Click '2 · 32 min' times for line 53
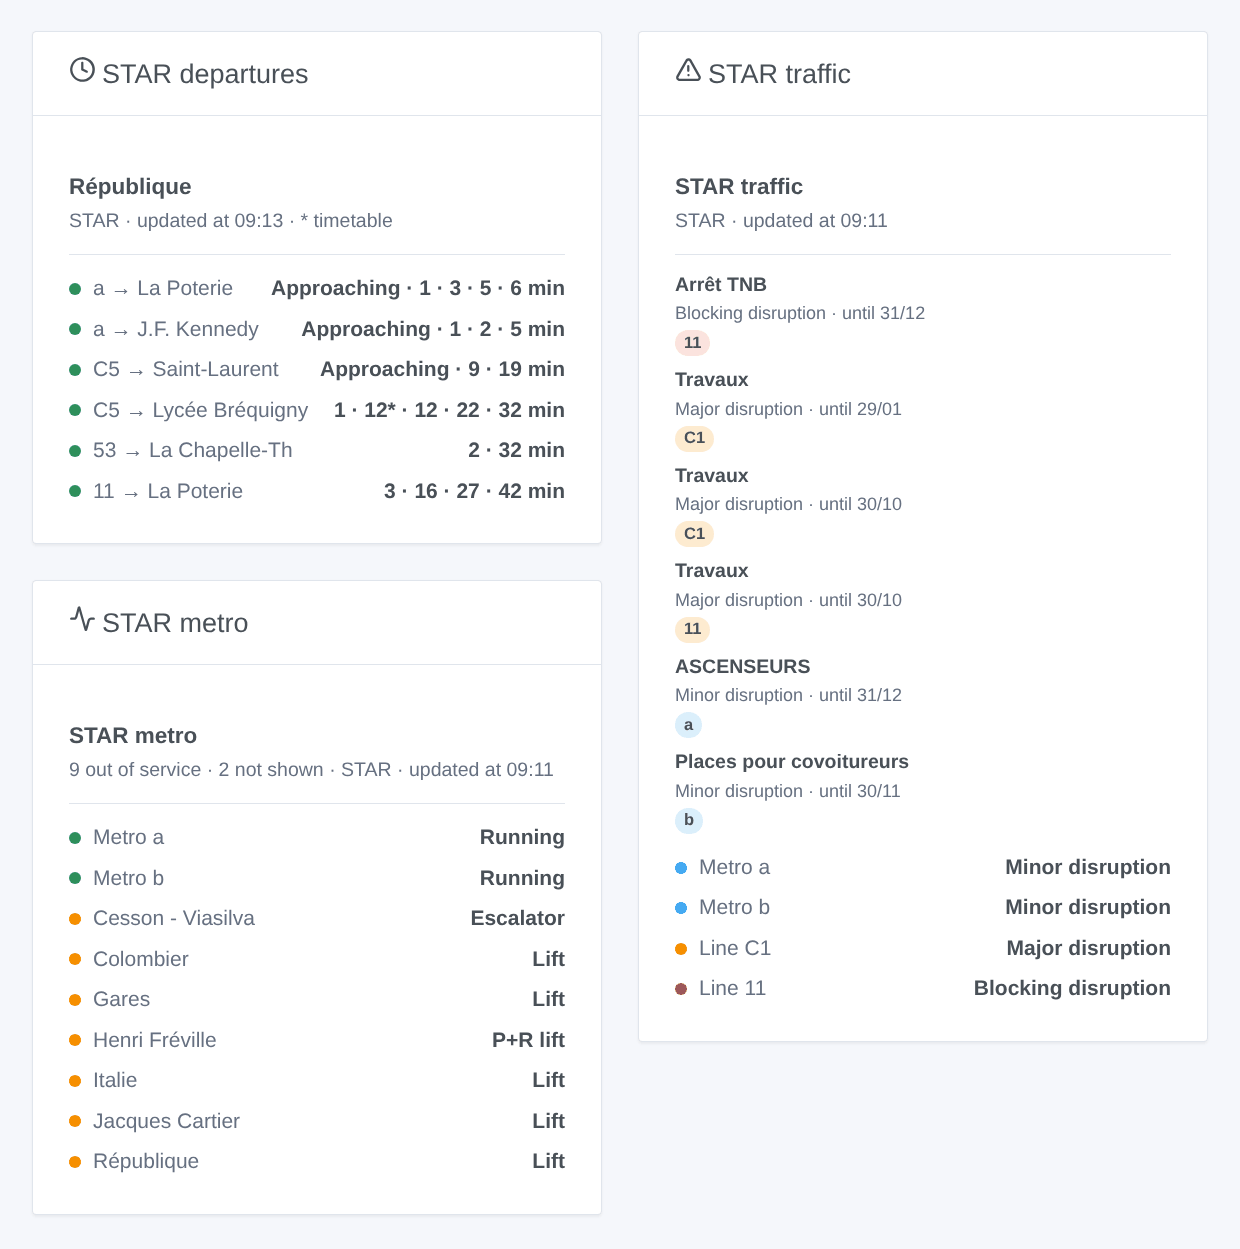 click(516, 450)
